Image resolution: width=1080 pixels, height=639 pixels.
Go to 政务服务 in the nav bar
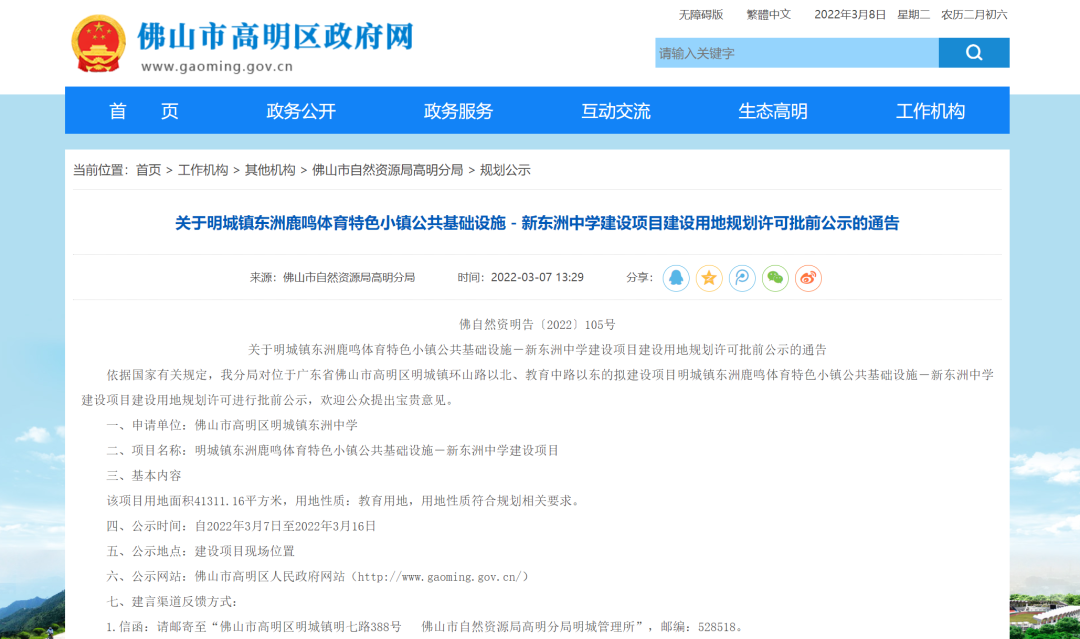[x=458, y=111]
